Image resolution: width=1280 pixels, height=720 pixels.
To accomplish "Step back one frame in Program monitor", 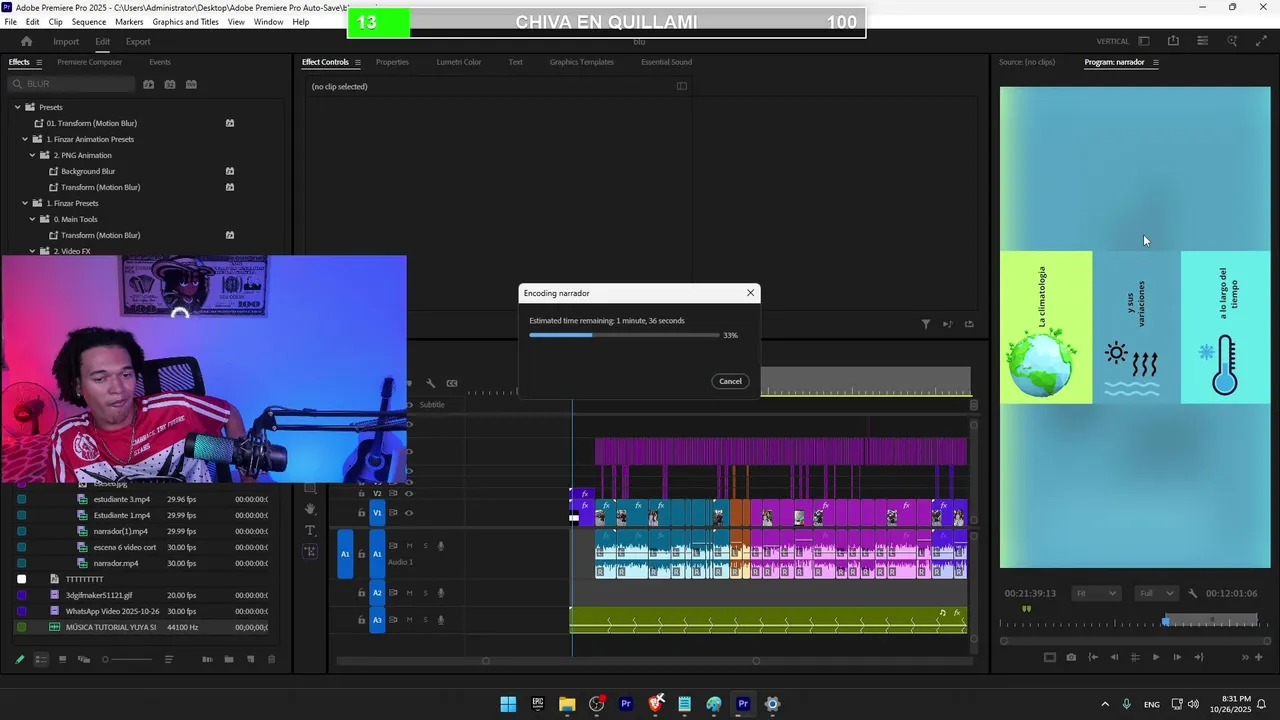I will (x=1114, y=657).
